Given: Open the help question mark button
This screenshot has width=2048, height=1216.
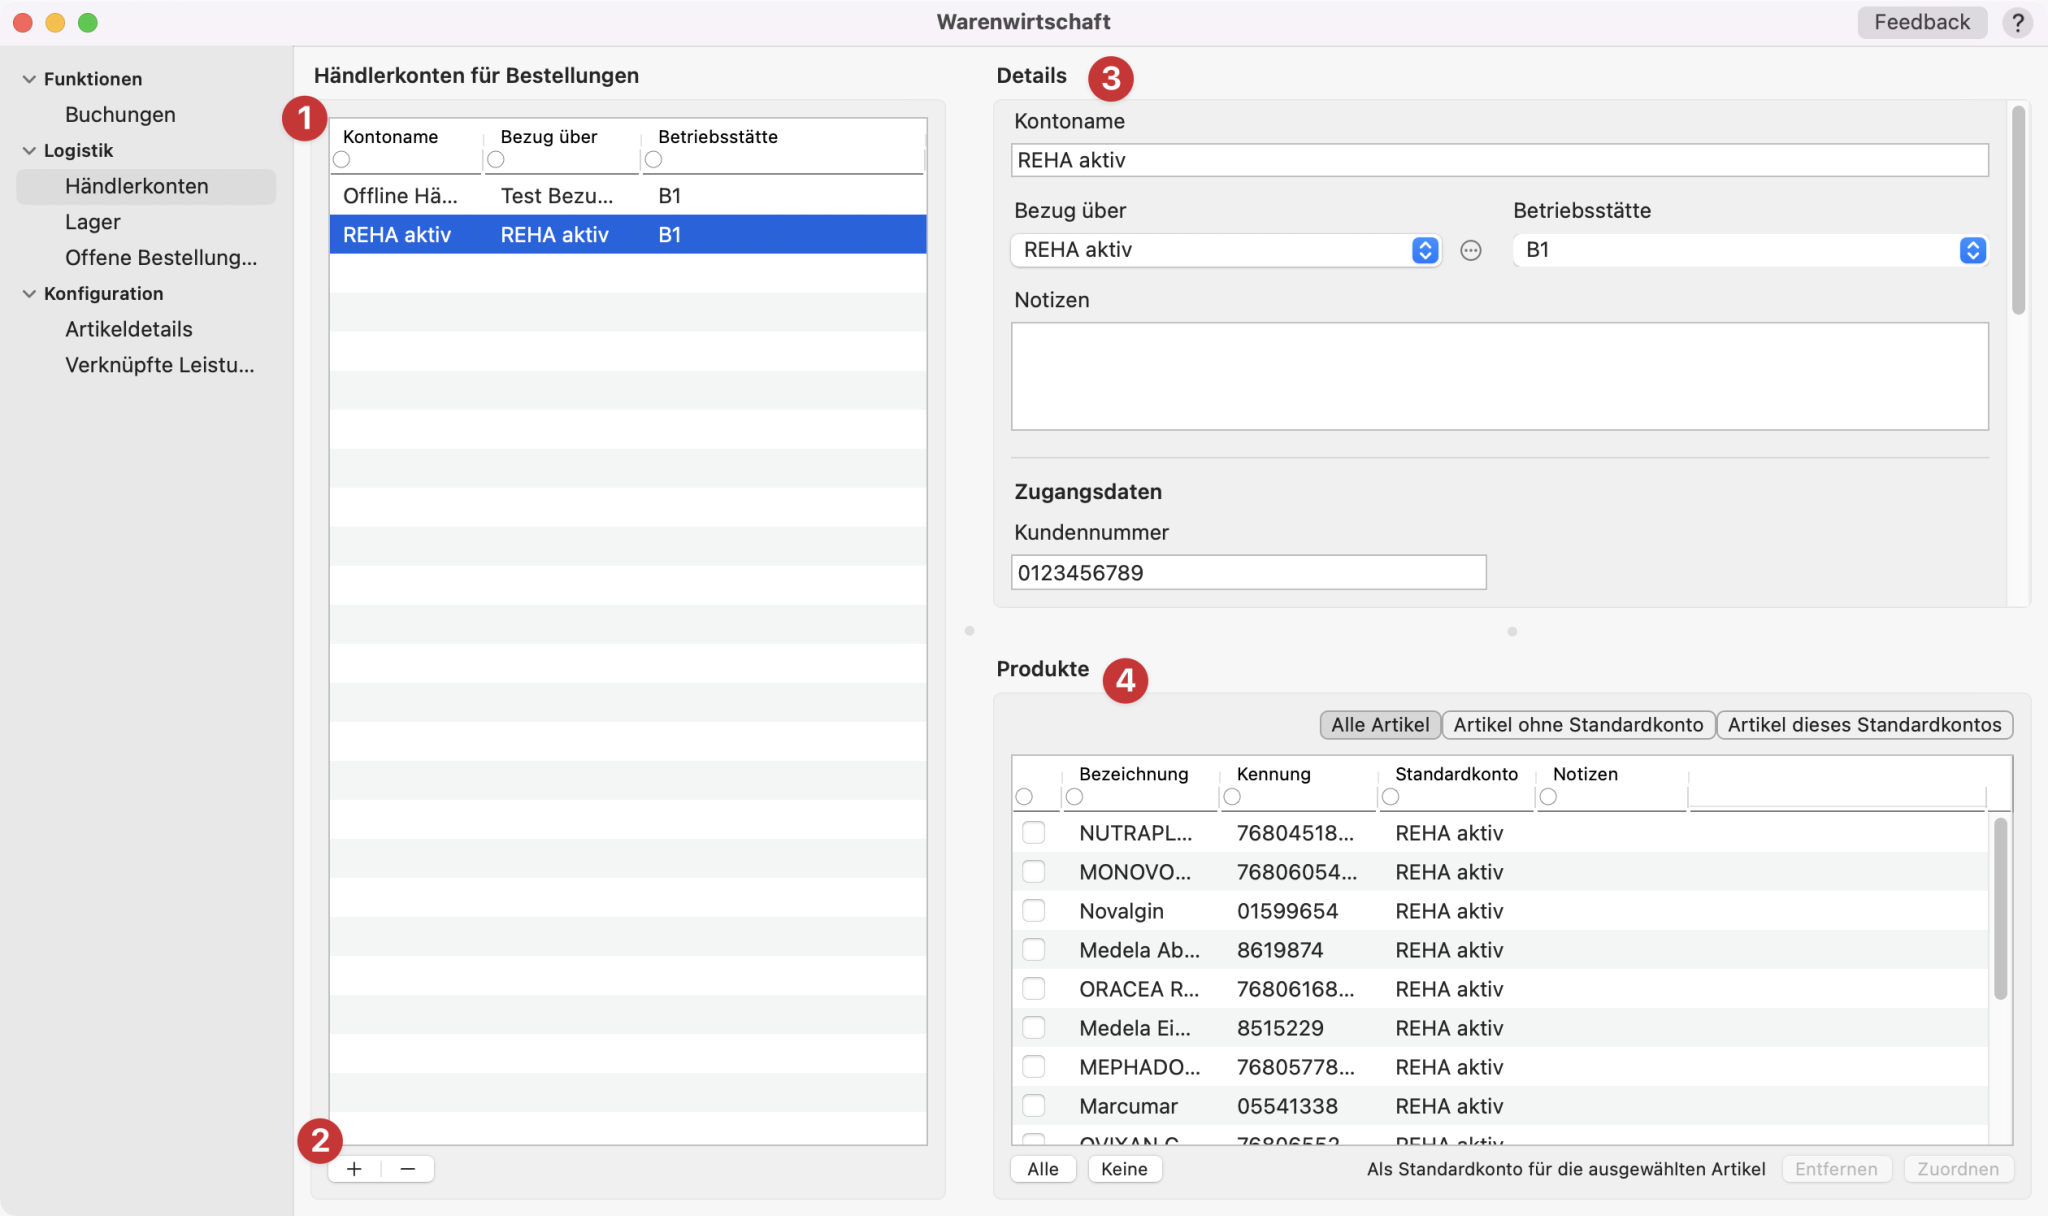Looking at the screenshot, I should click(2017, 22).
